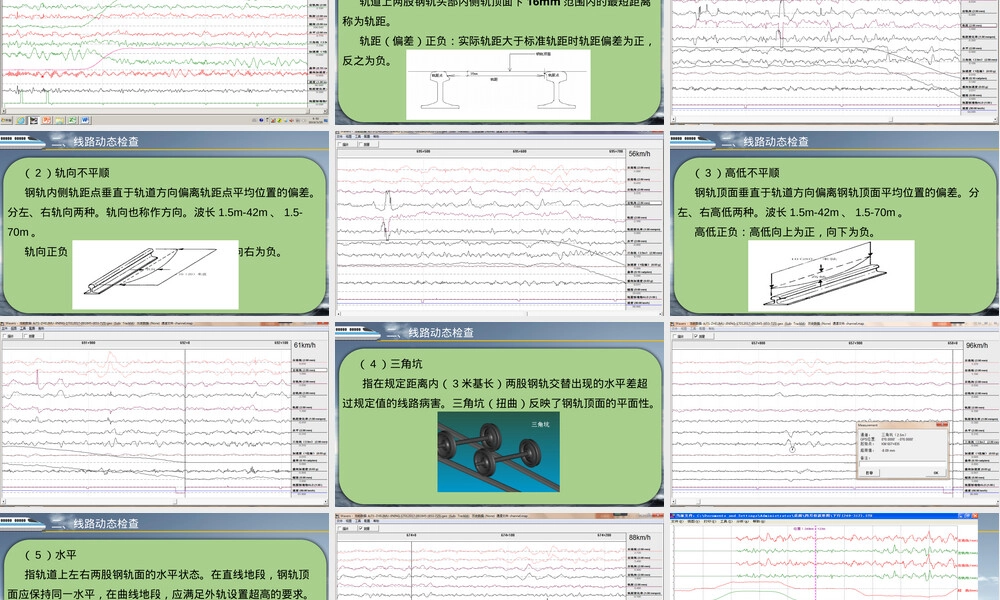The image size is (1000, 600).
Task: Click the train logo in 高低不平顺 slide header
Action: click(x=693, y=140)
